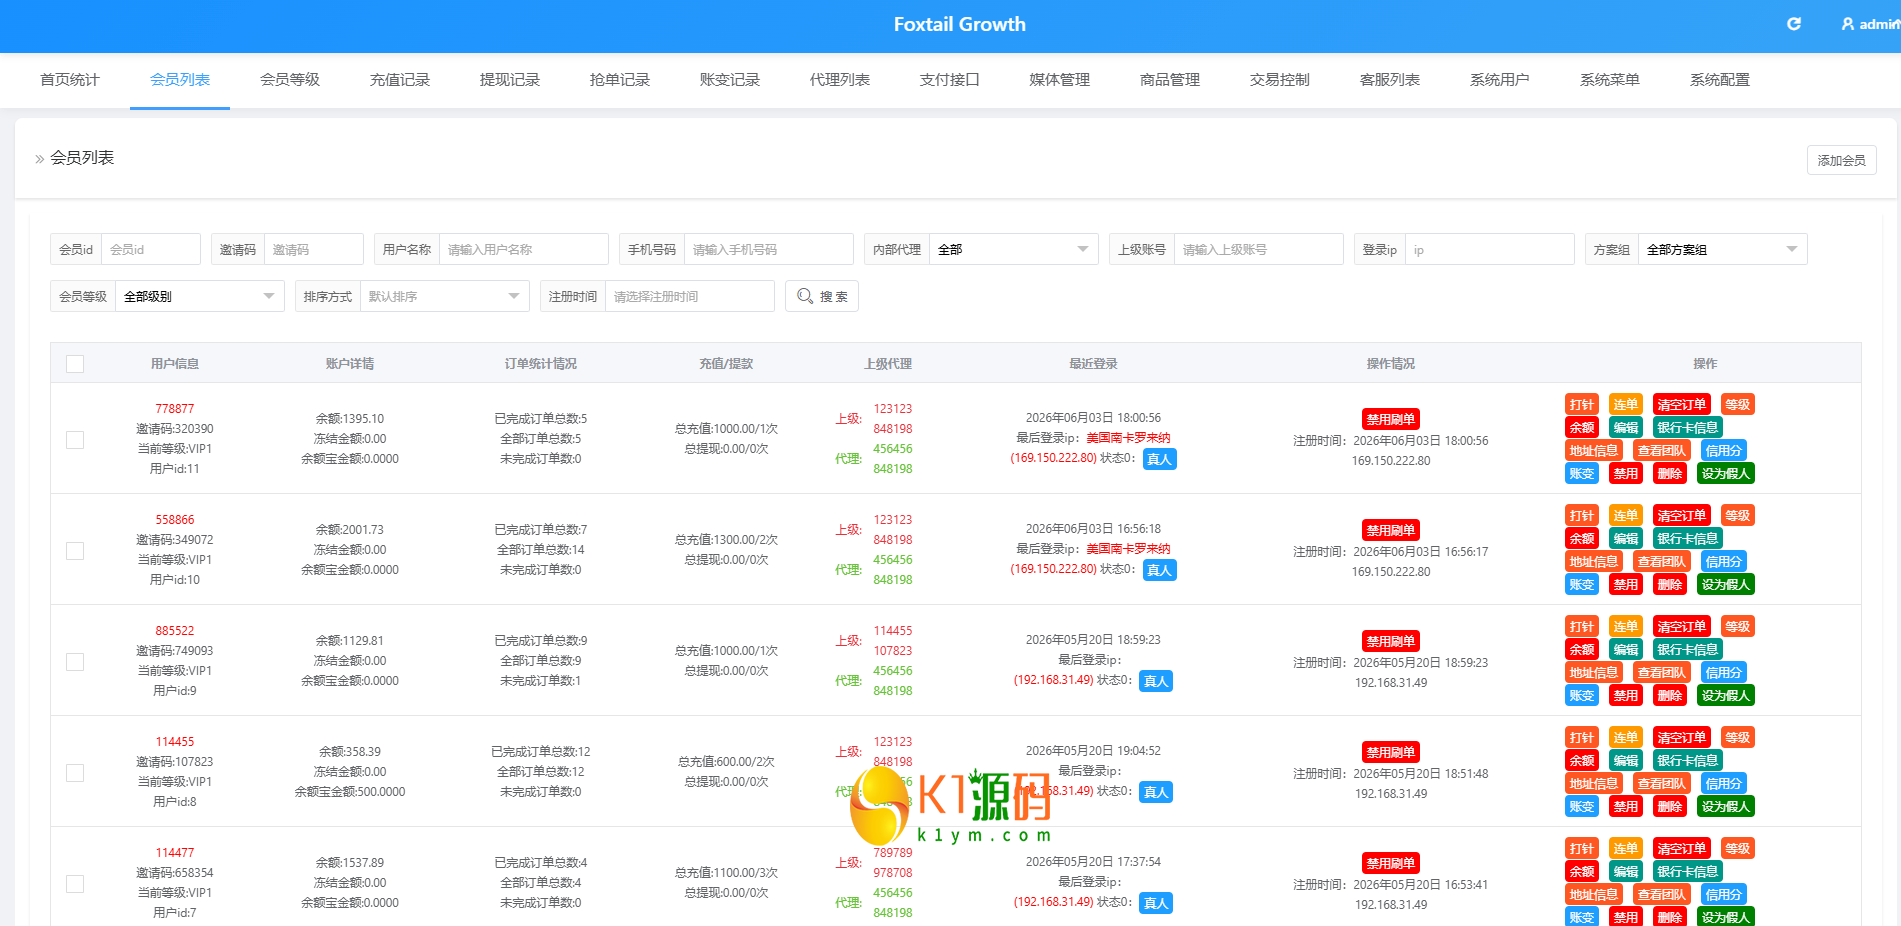Go to the 系统用户 tab
Viewport: 1901px width, 926px height.
1500,80
